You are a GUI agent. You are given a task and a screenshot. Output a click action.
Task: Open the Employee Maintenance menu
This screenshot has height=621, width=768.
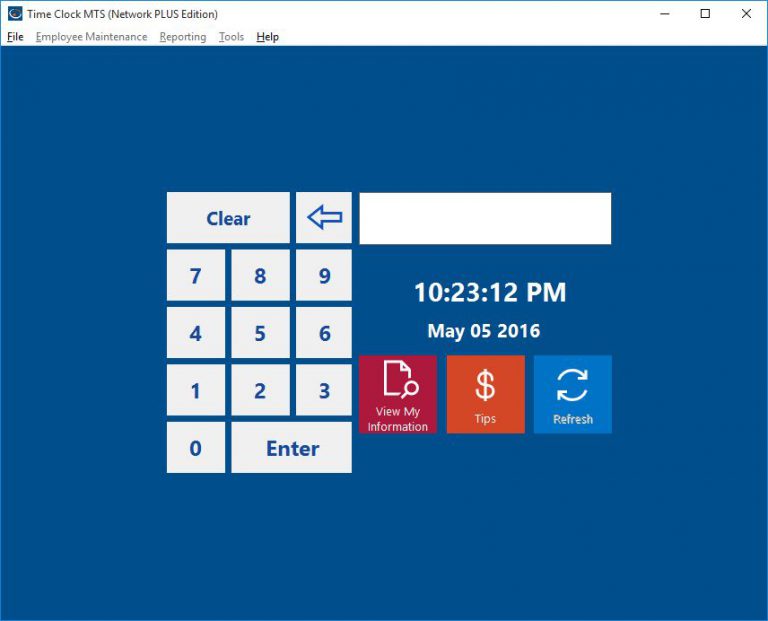coord(92,37)
